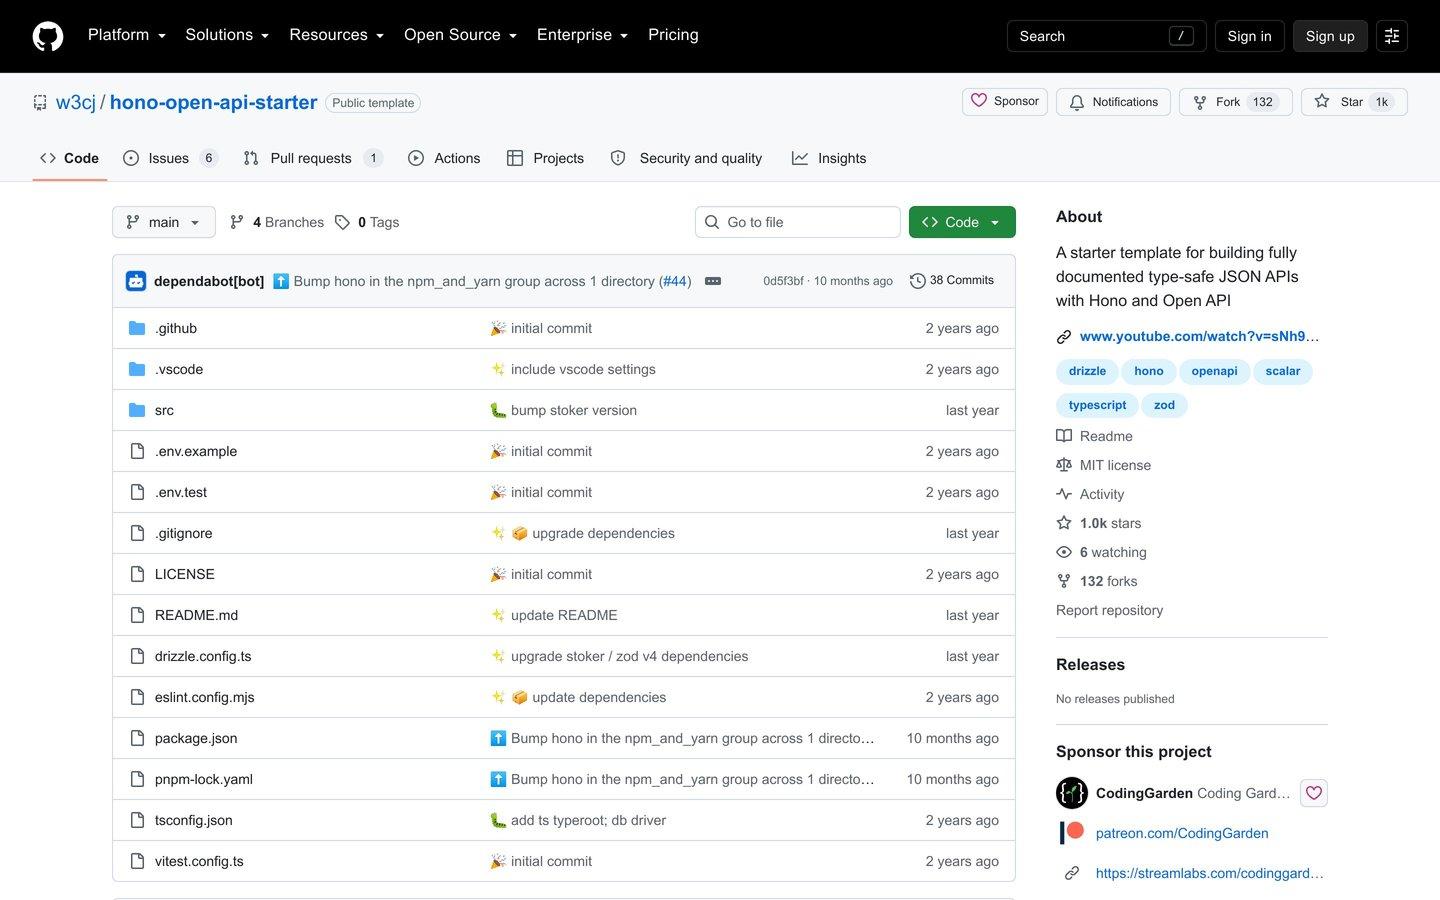The image size is (1440, 900).
Task: Click the Patreon logo icon
Action: (1072, 832)
